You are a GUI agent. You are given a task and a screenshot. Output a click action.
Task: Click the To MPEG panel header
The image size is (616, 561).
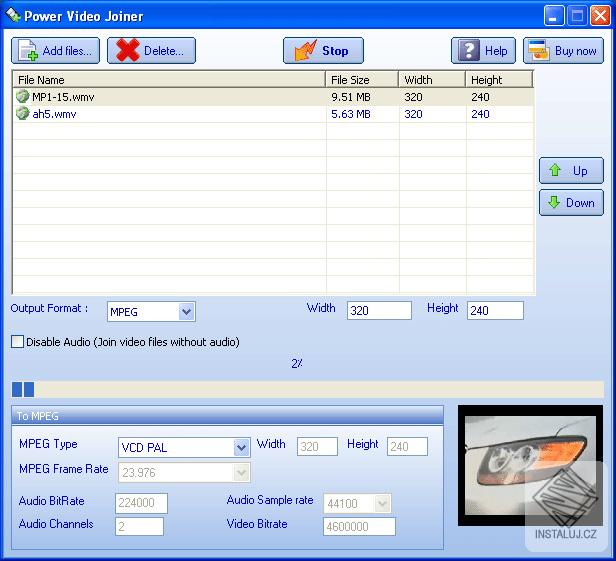(x=227, y=416)
